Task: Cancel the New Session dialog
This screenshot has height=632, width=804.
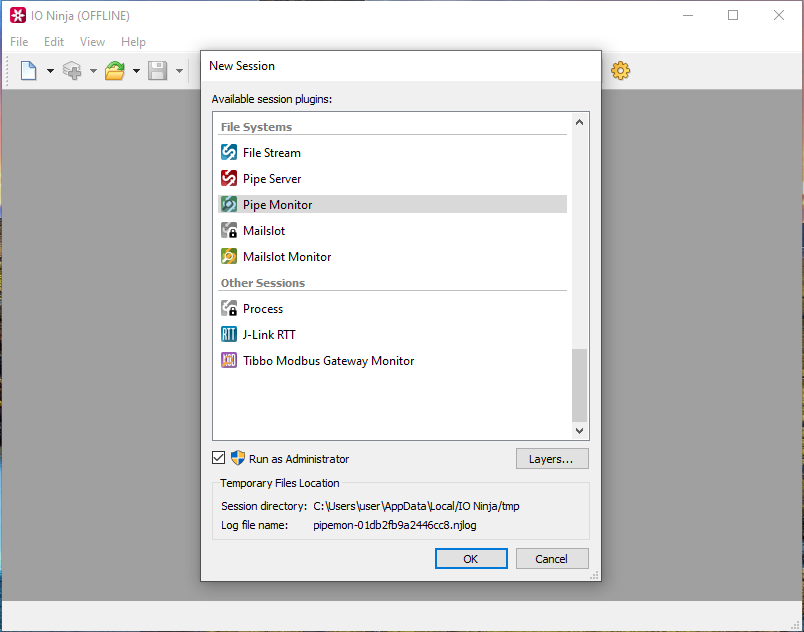Action: (552, 559)
